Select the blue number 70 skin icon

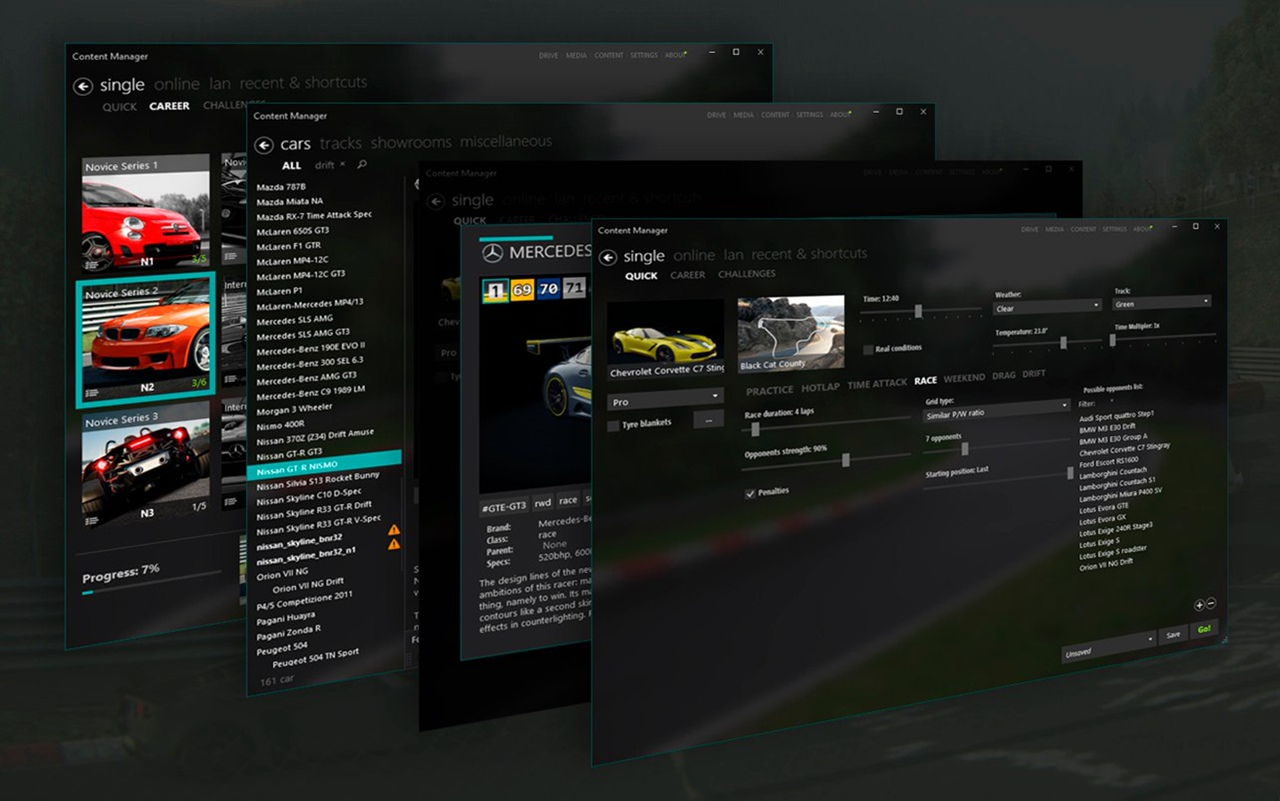(x=548, y=291)
